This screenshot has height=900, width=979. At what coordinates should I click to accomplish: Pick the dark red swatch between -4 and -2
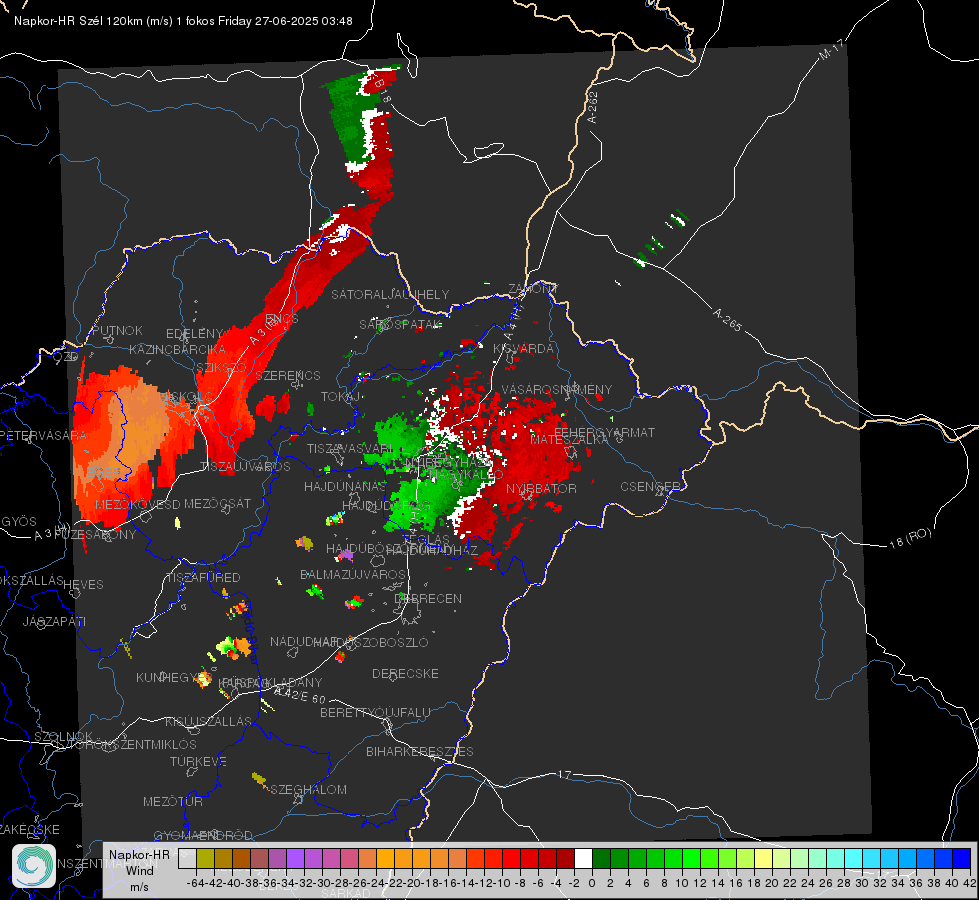pyautogui.click(x=565, y=858)
